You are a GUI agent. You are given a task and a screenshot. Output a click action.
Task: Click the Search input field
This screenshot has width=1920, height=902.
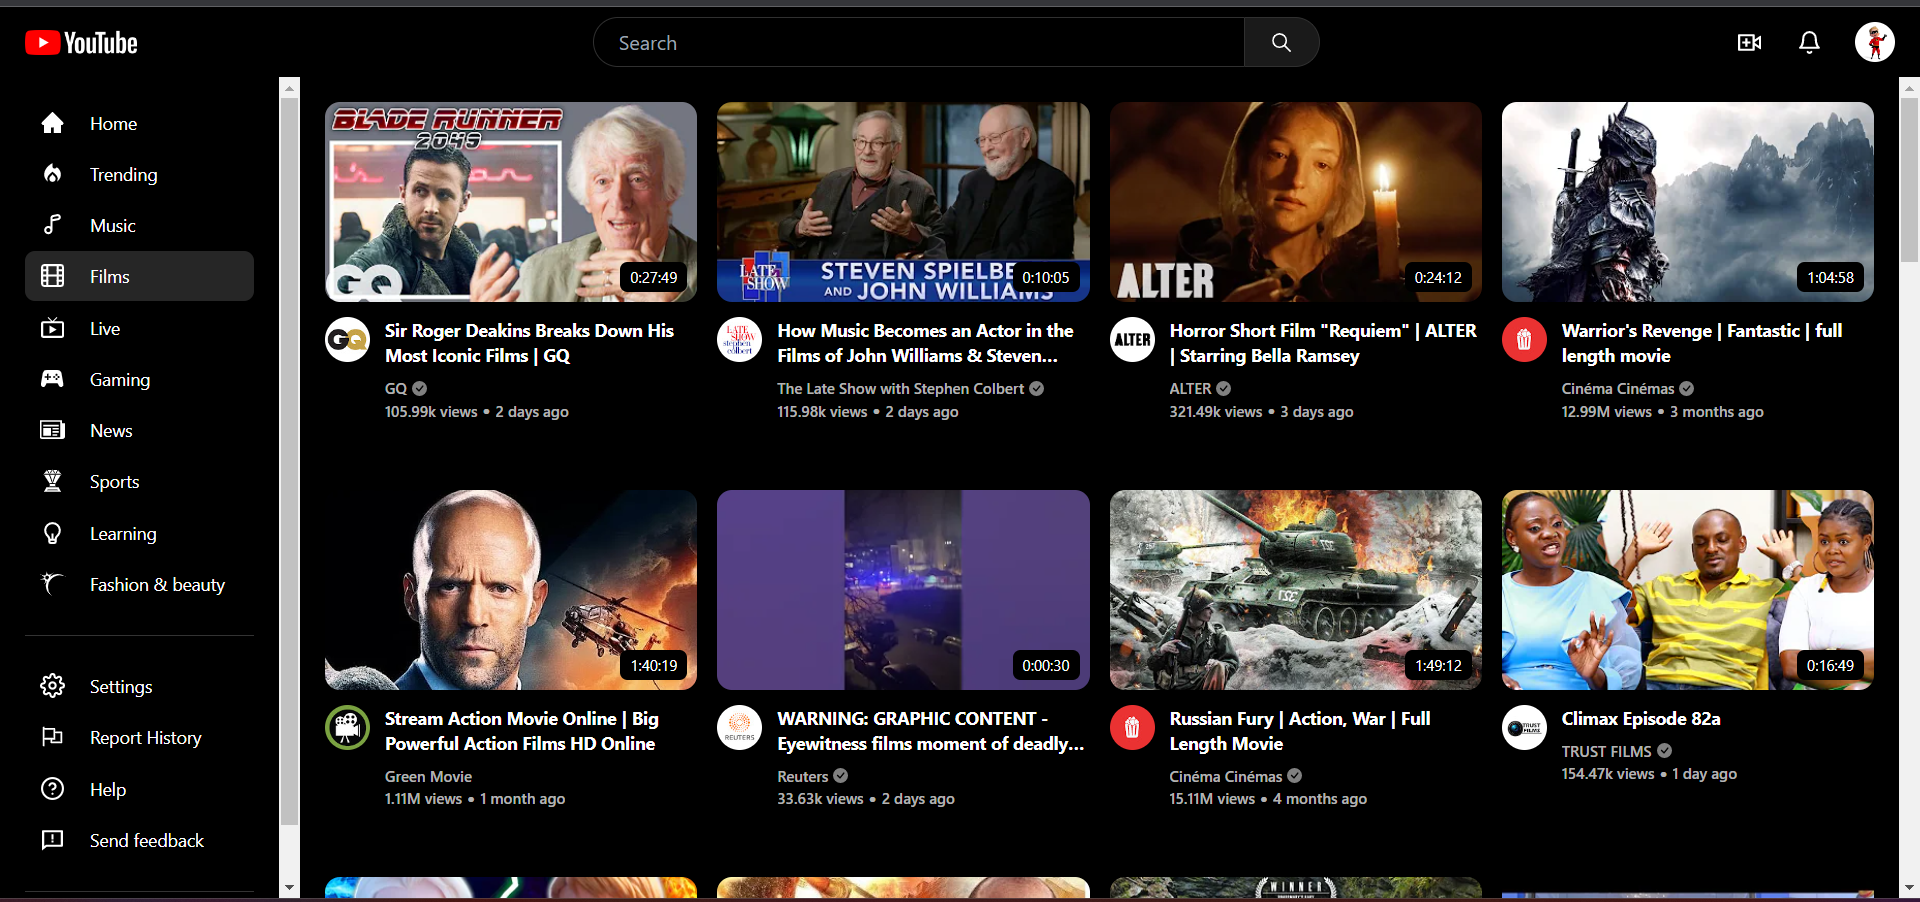point(919,42)
